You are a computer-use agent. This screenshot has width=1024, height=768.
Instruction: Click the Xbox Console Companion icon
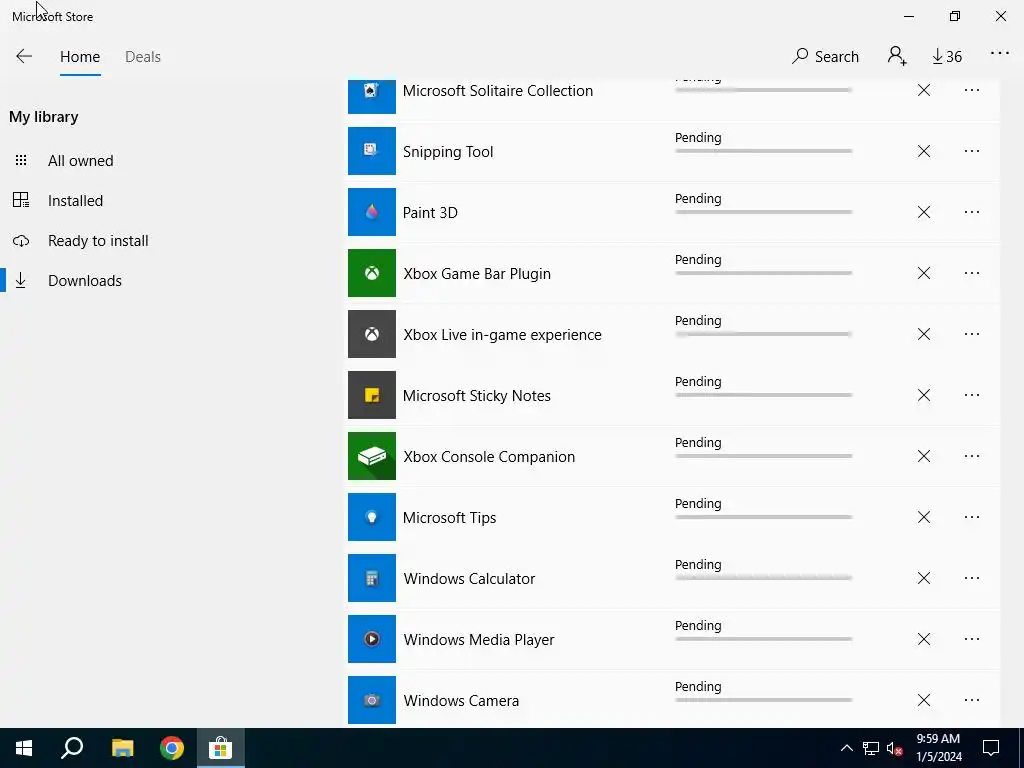tap(372, 456)
